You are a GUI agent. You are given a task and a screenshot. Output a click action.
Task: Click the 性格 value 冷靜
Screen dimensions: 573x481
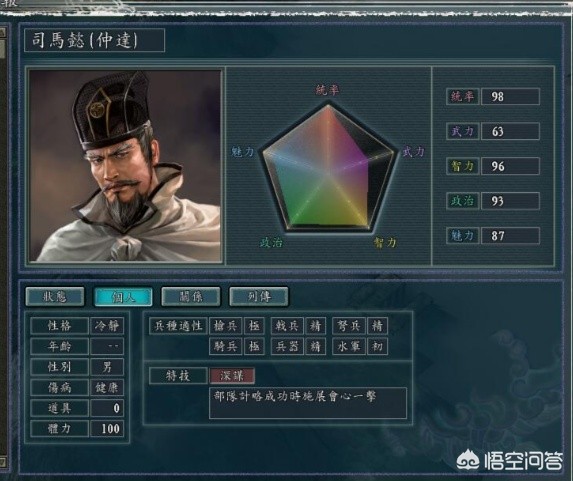[x=107, y=326]
